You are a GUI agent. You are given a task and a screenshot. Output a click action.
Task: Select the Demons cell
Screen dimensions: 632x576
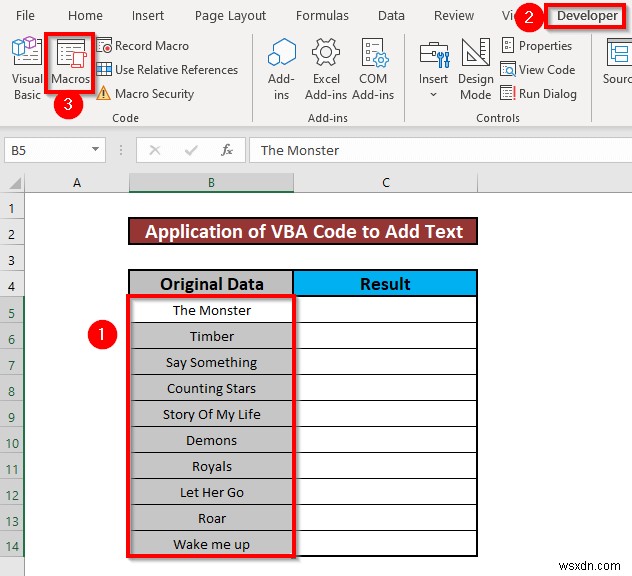click(x=212, y=440)
